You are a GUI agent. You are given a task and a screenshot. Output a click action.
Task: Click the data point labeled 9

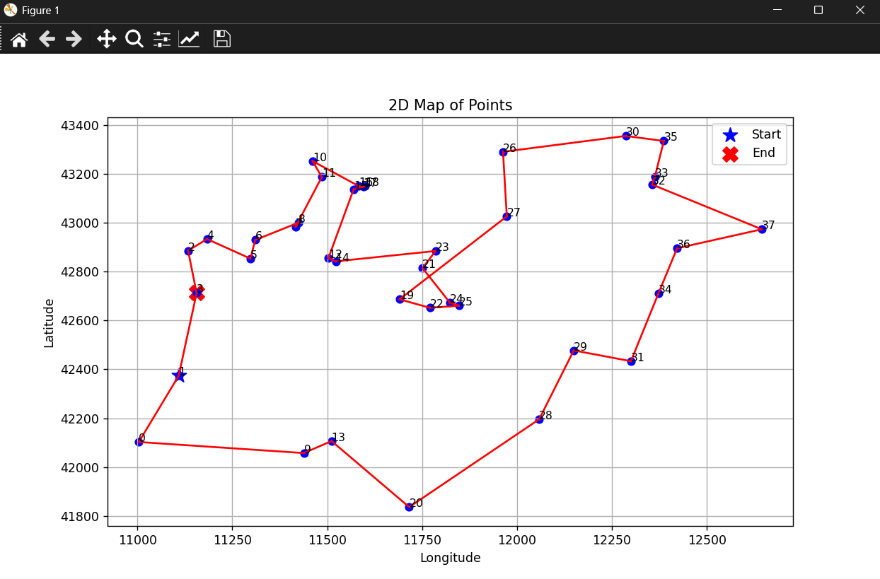click(304, 453)
